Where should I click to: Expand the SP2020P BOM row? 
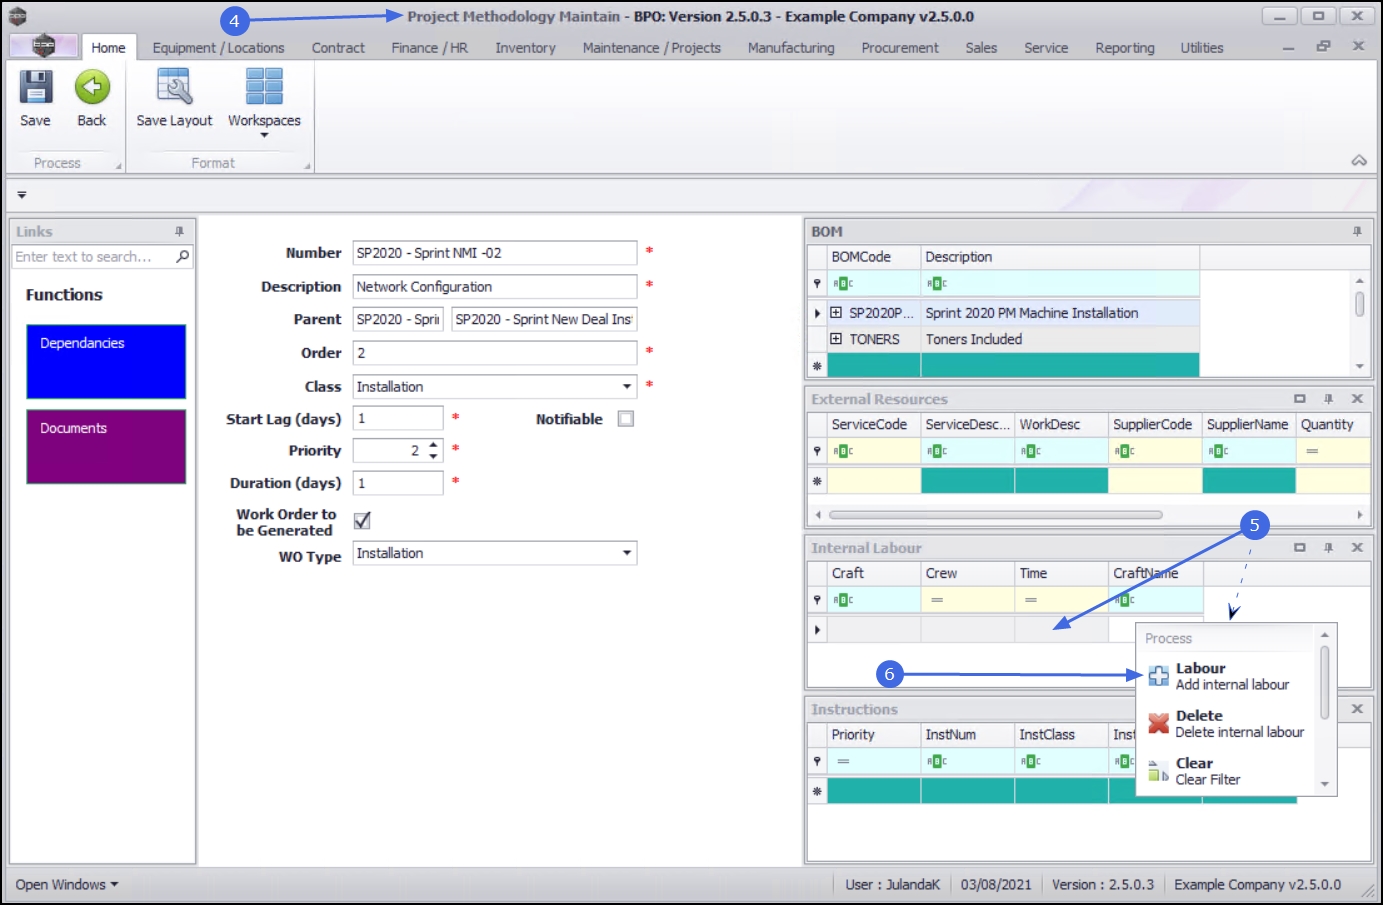point(836,313)
